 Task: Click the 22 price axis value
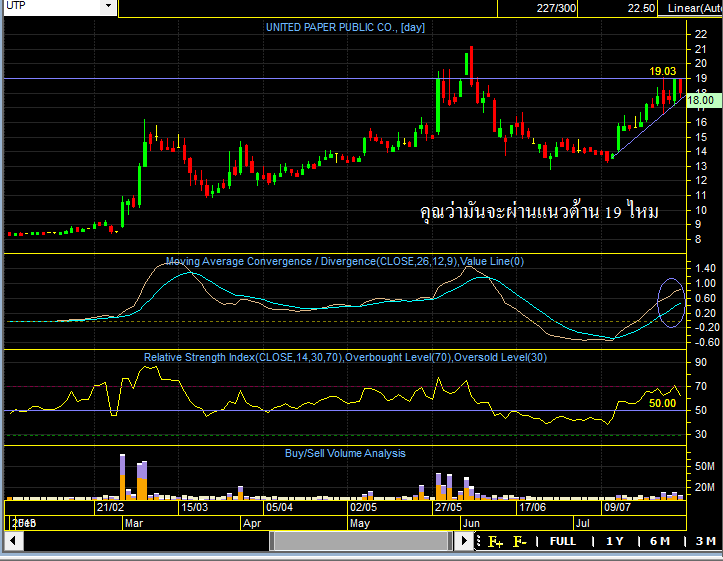click(x=701, y=34)
